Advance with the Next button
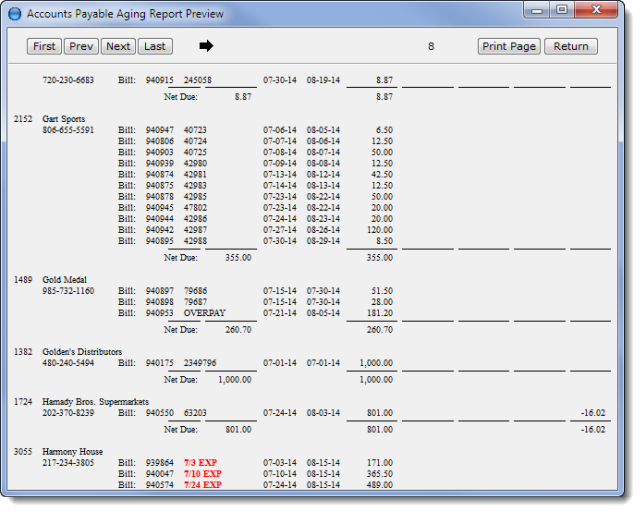The image size is (640, 512). click(x=118, y=46)
